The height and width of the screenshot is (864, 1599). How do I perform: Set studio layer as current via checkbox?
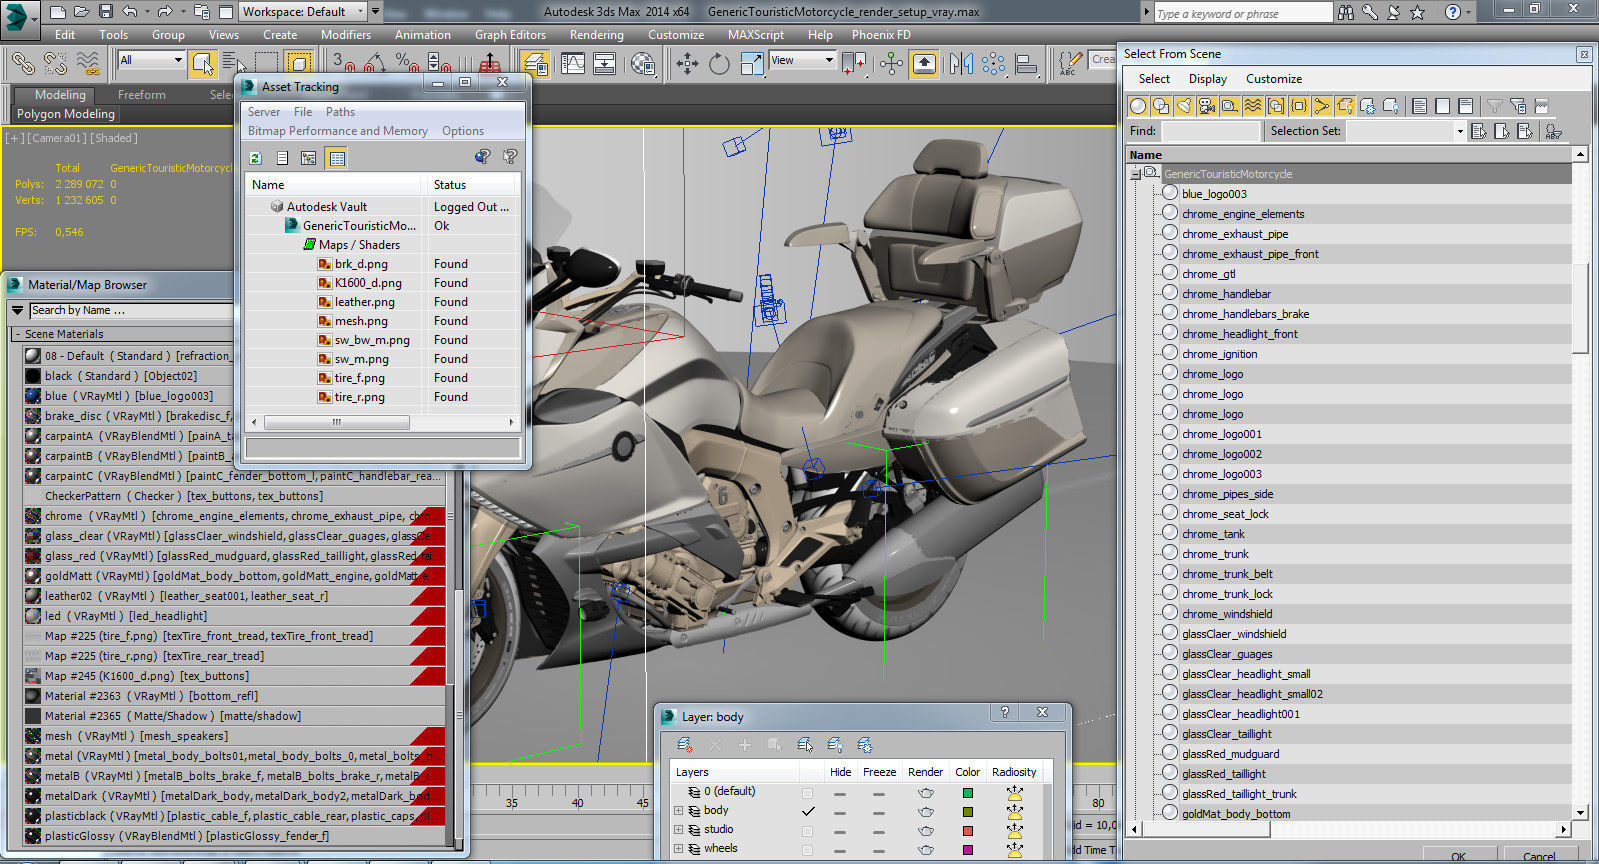[x=808, y=830]
